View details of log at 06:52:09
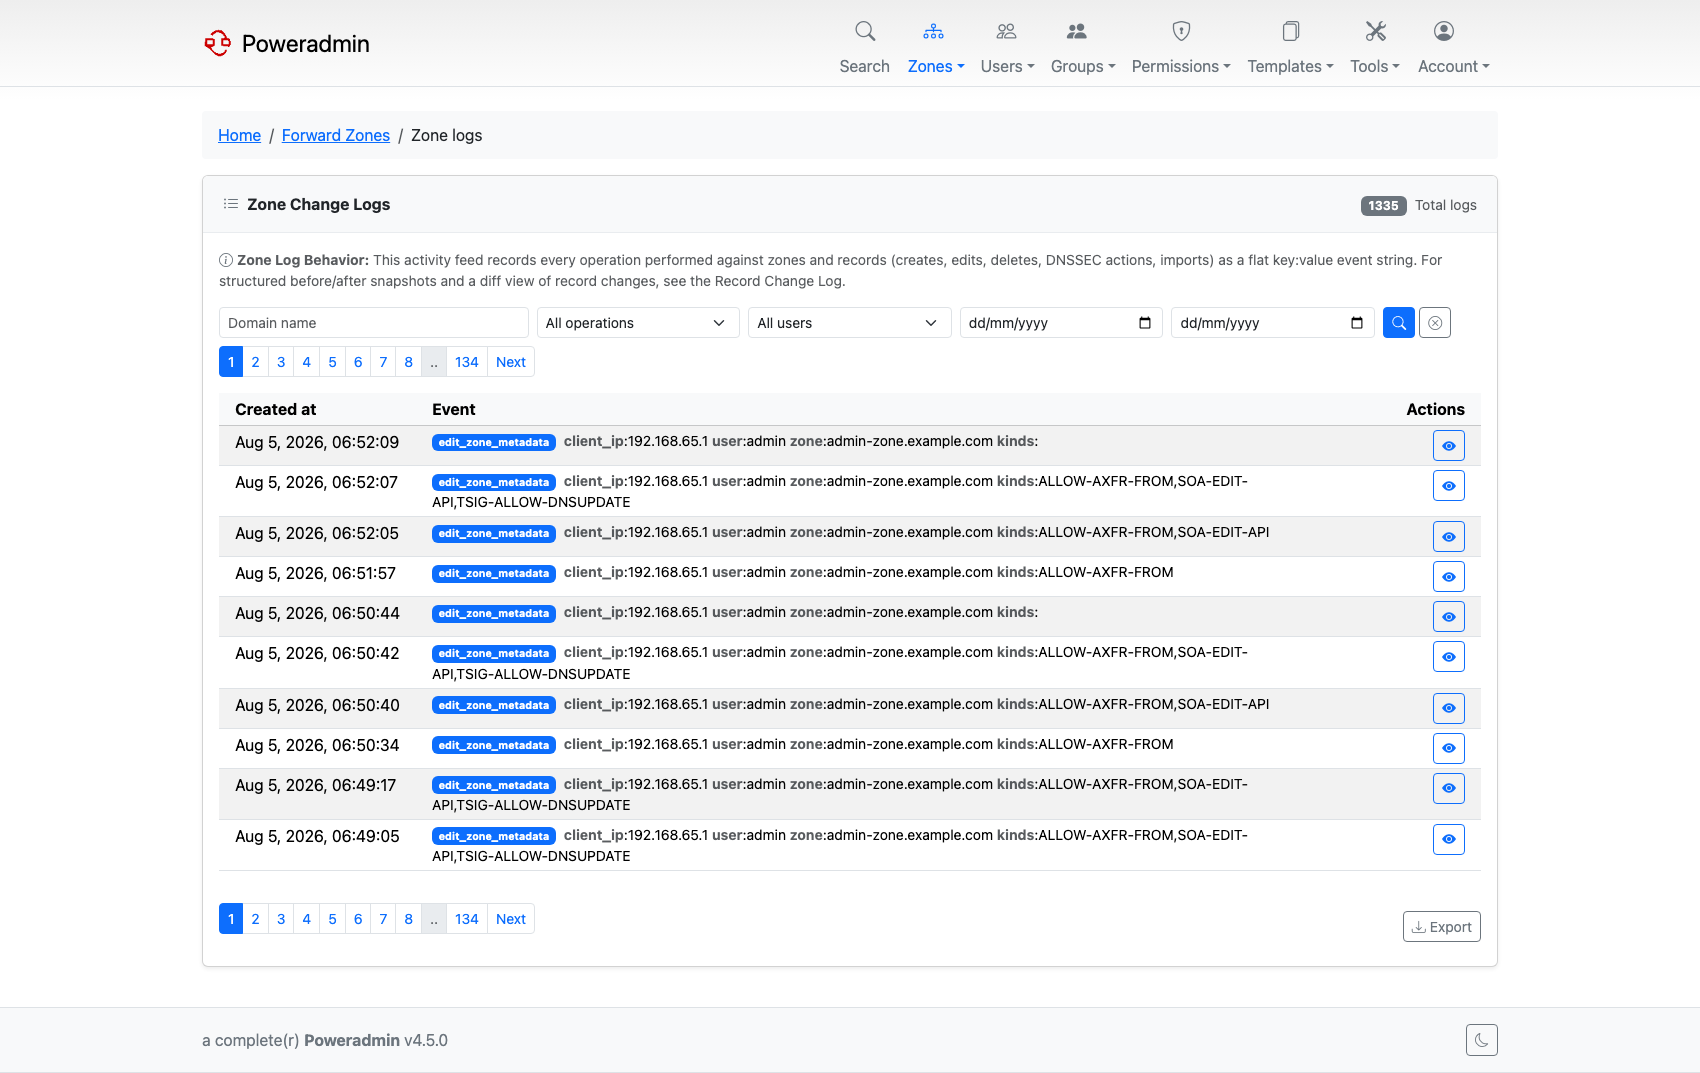Screen dimensions: 1700x1073 pyautogui.click(x=1449, y=446)
